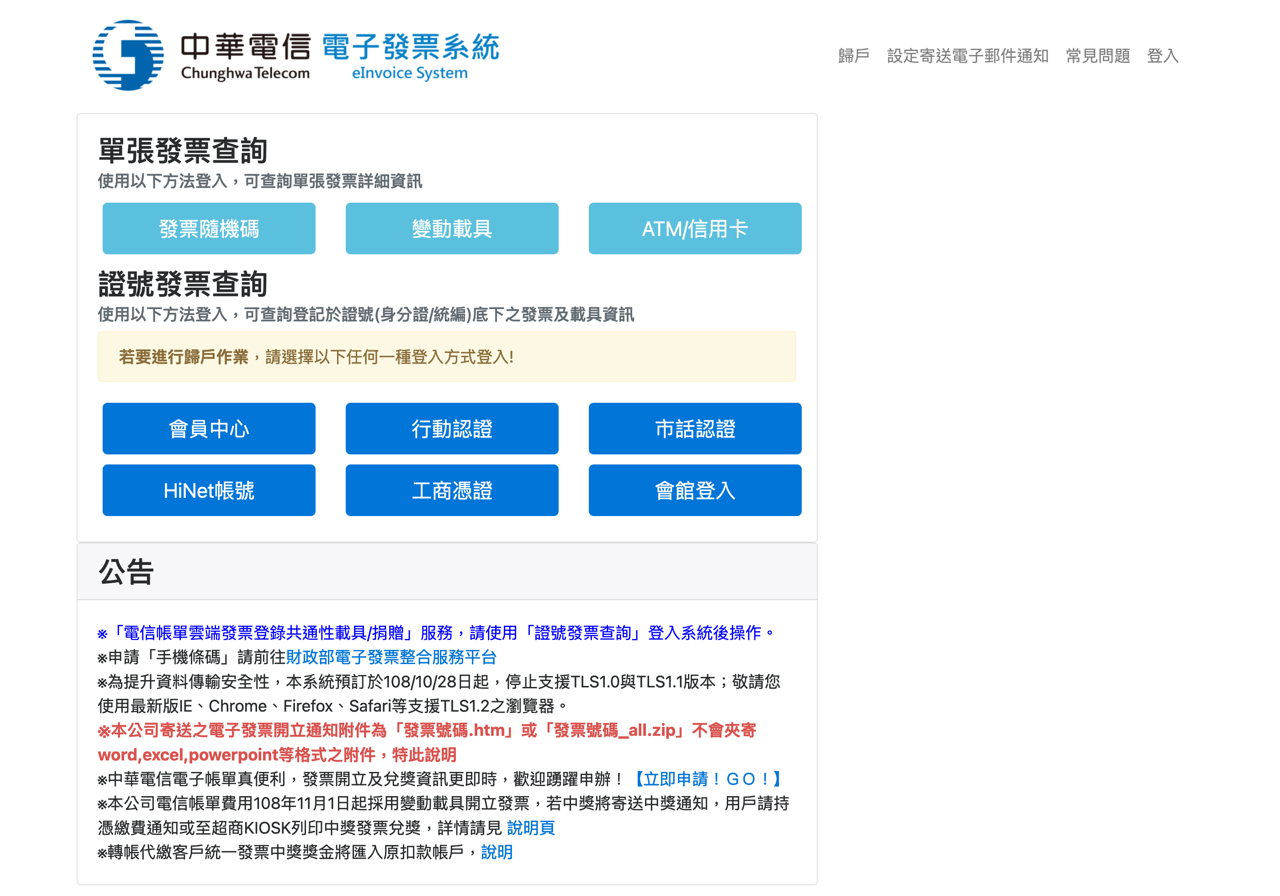Click the red 發票號碼.htm announcement text

427,742
